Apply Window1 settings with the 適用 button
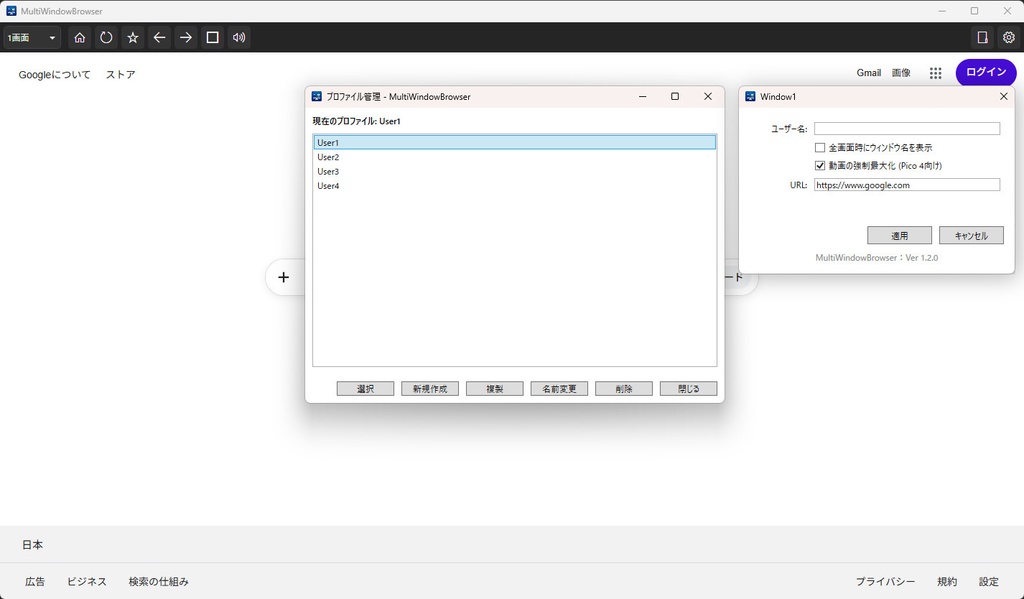Image resolution: width=1024 pixels, height=599 pixels. [898, 235]
